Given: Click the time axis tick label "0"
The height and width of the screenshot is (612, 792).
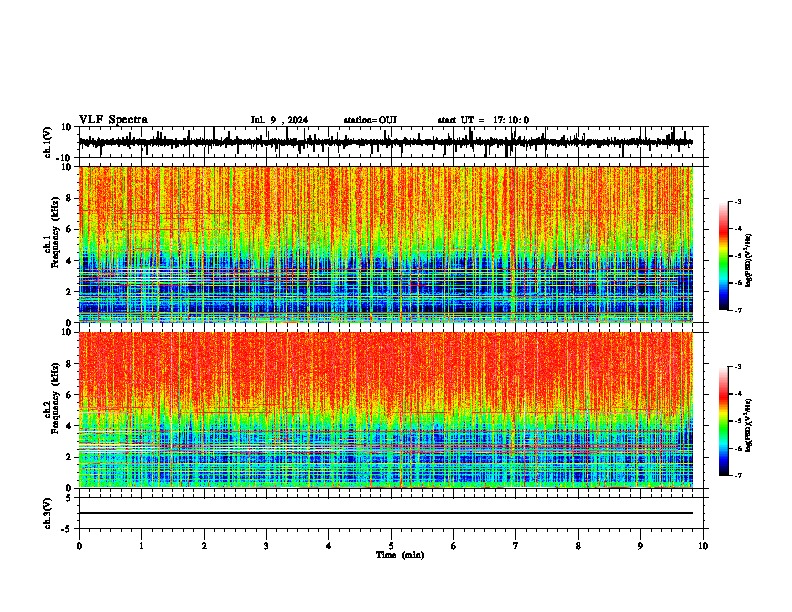Looking at the screenshot, I should (x=79, y=546).
